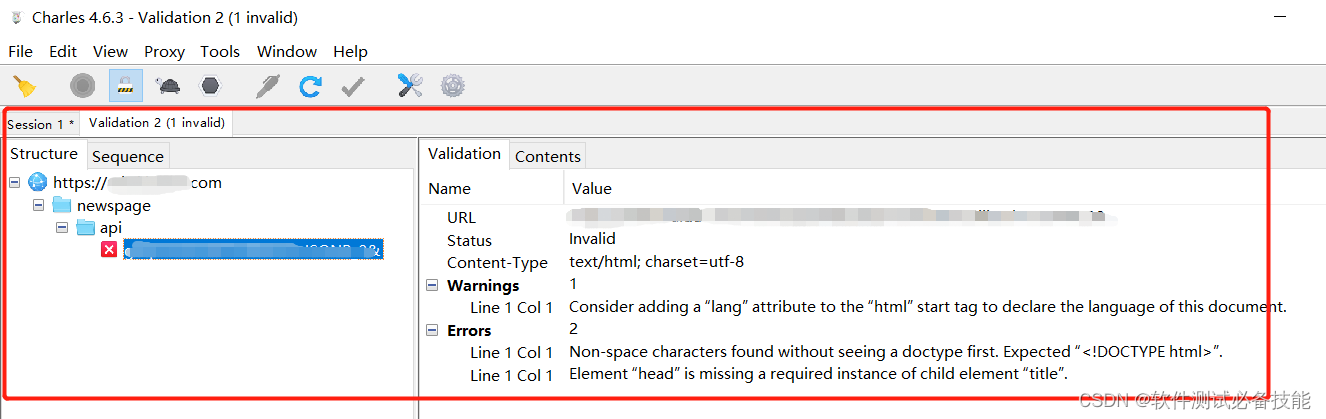Click text/html; charset=utf-8 value
Image resolution: width=1326 pixels, height=419 pixels.
pos(656,262)
